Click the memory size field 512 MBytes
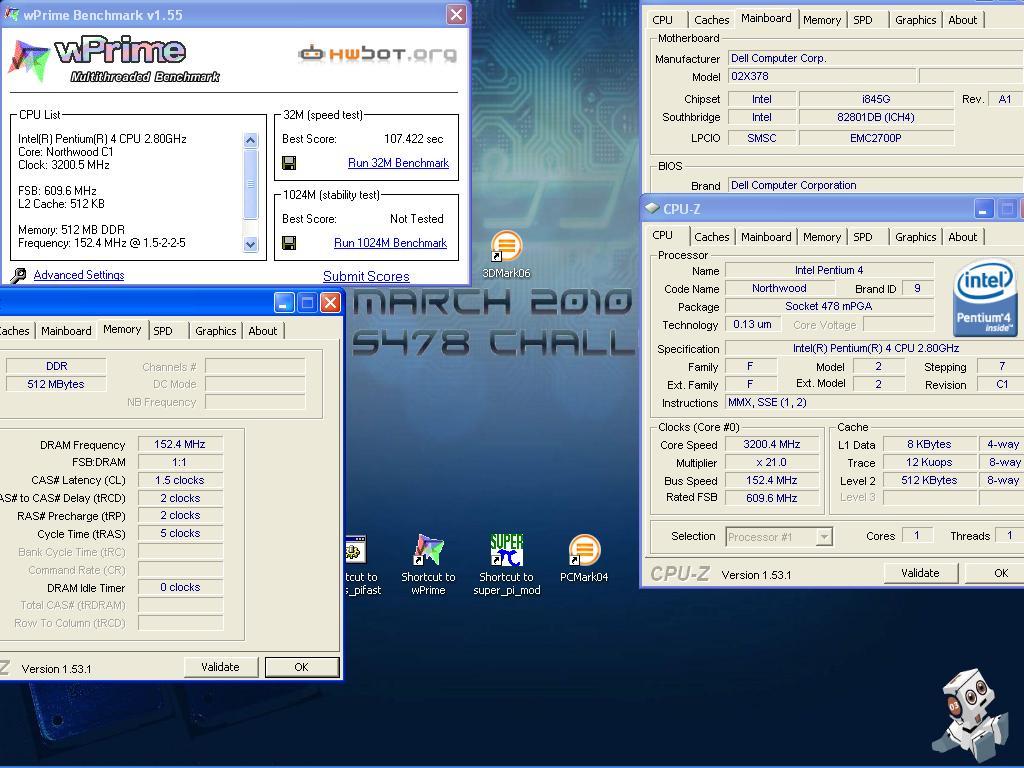1024x768 pixels. pyautogui.click(x=56, y=384)
